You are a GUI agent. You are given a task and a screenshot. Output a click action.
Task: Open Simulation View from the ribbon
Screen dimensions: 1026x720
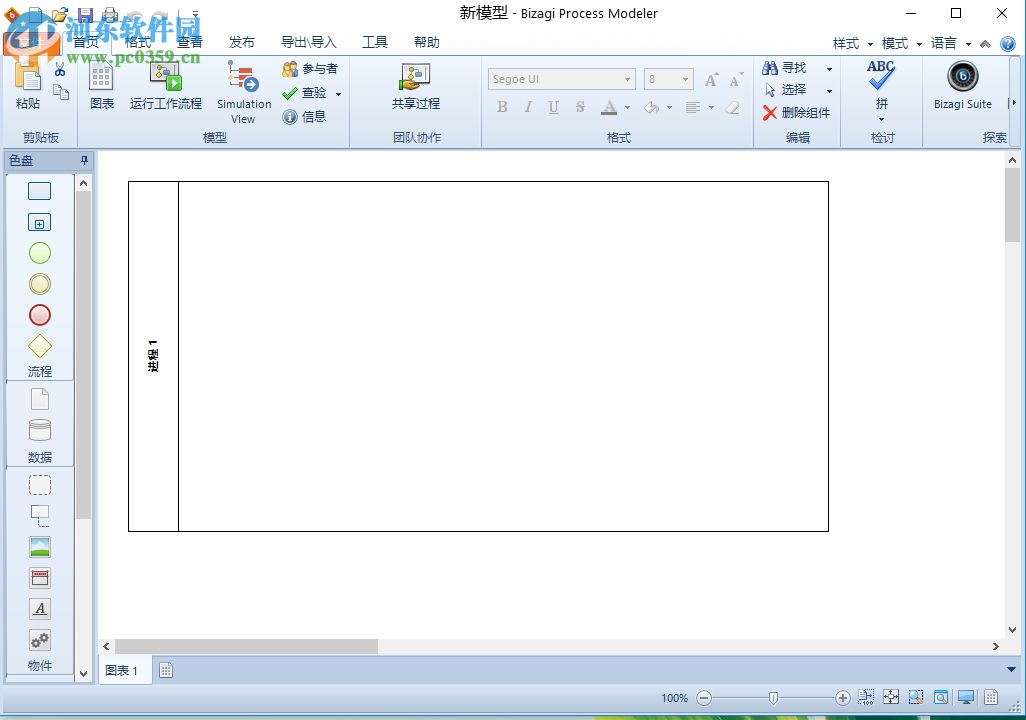242,90
